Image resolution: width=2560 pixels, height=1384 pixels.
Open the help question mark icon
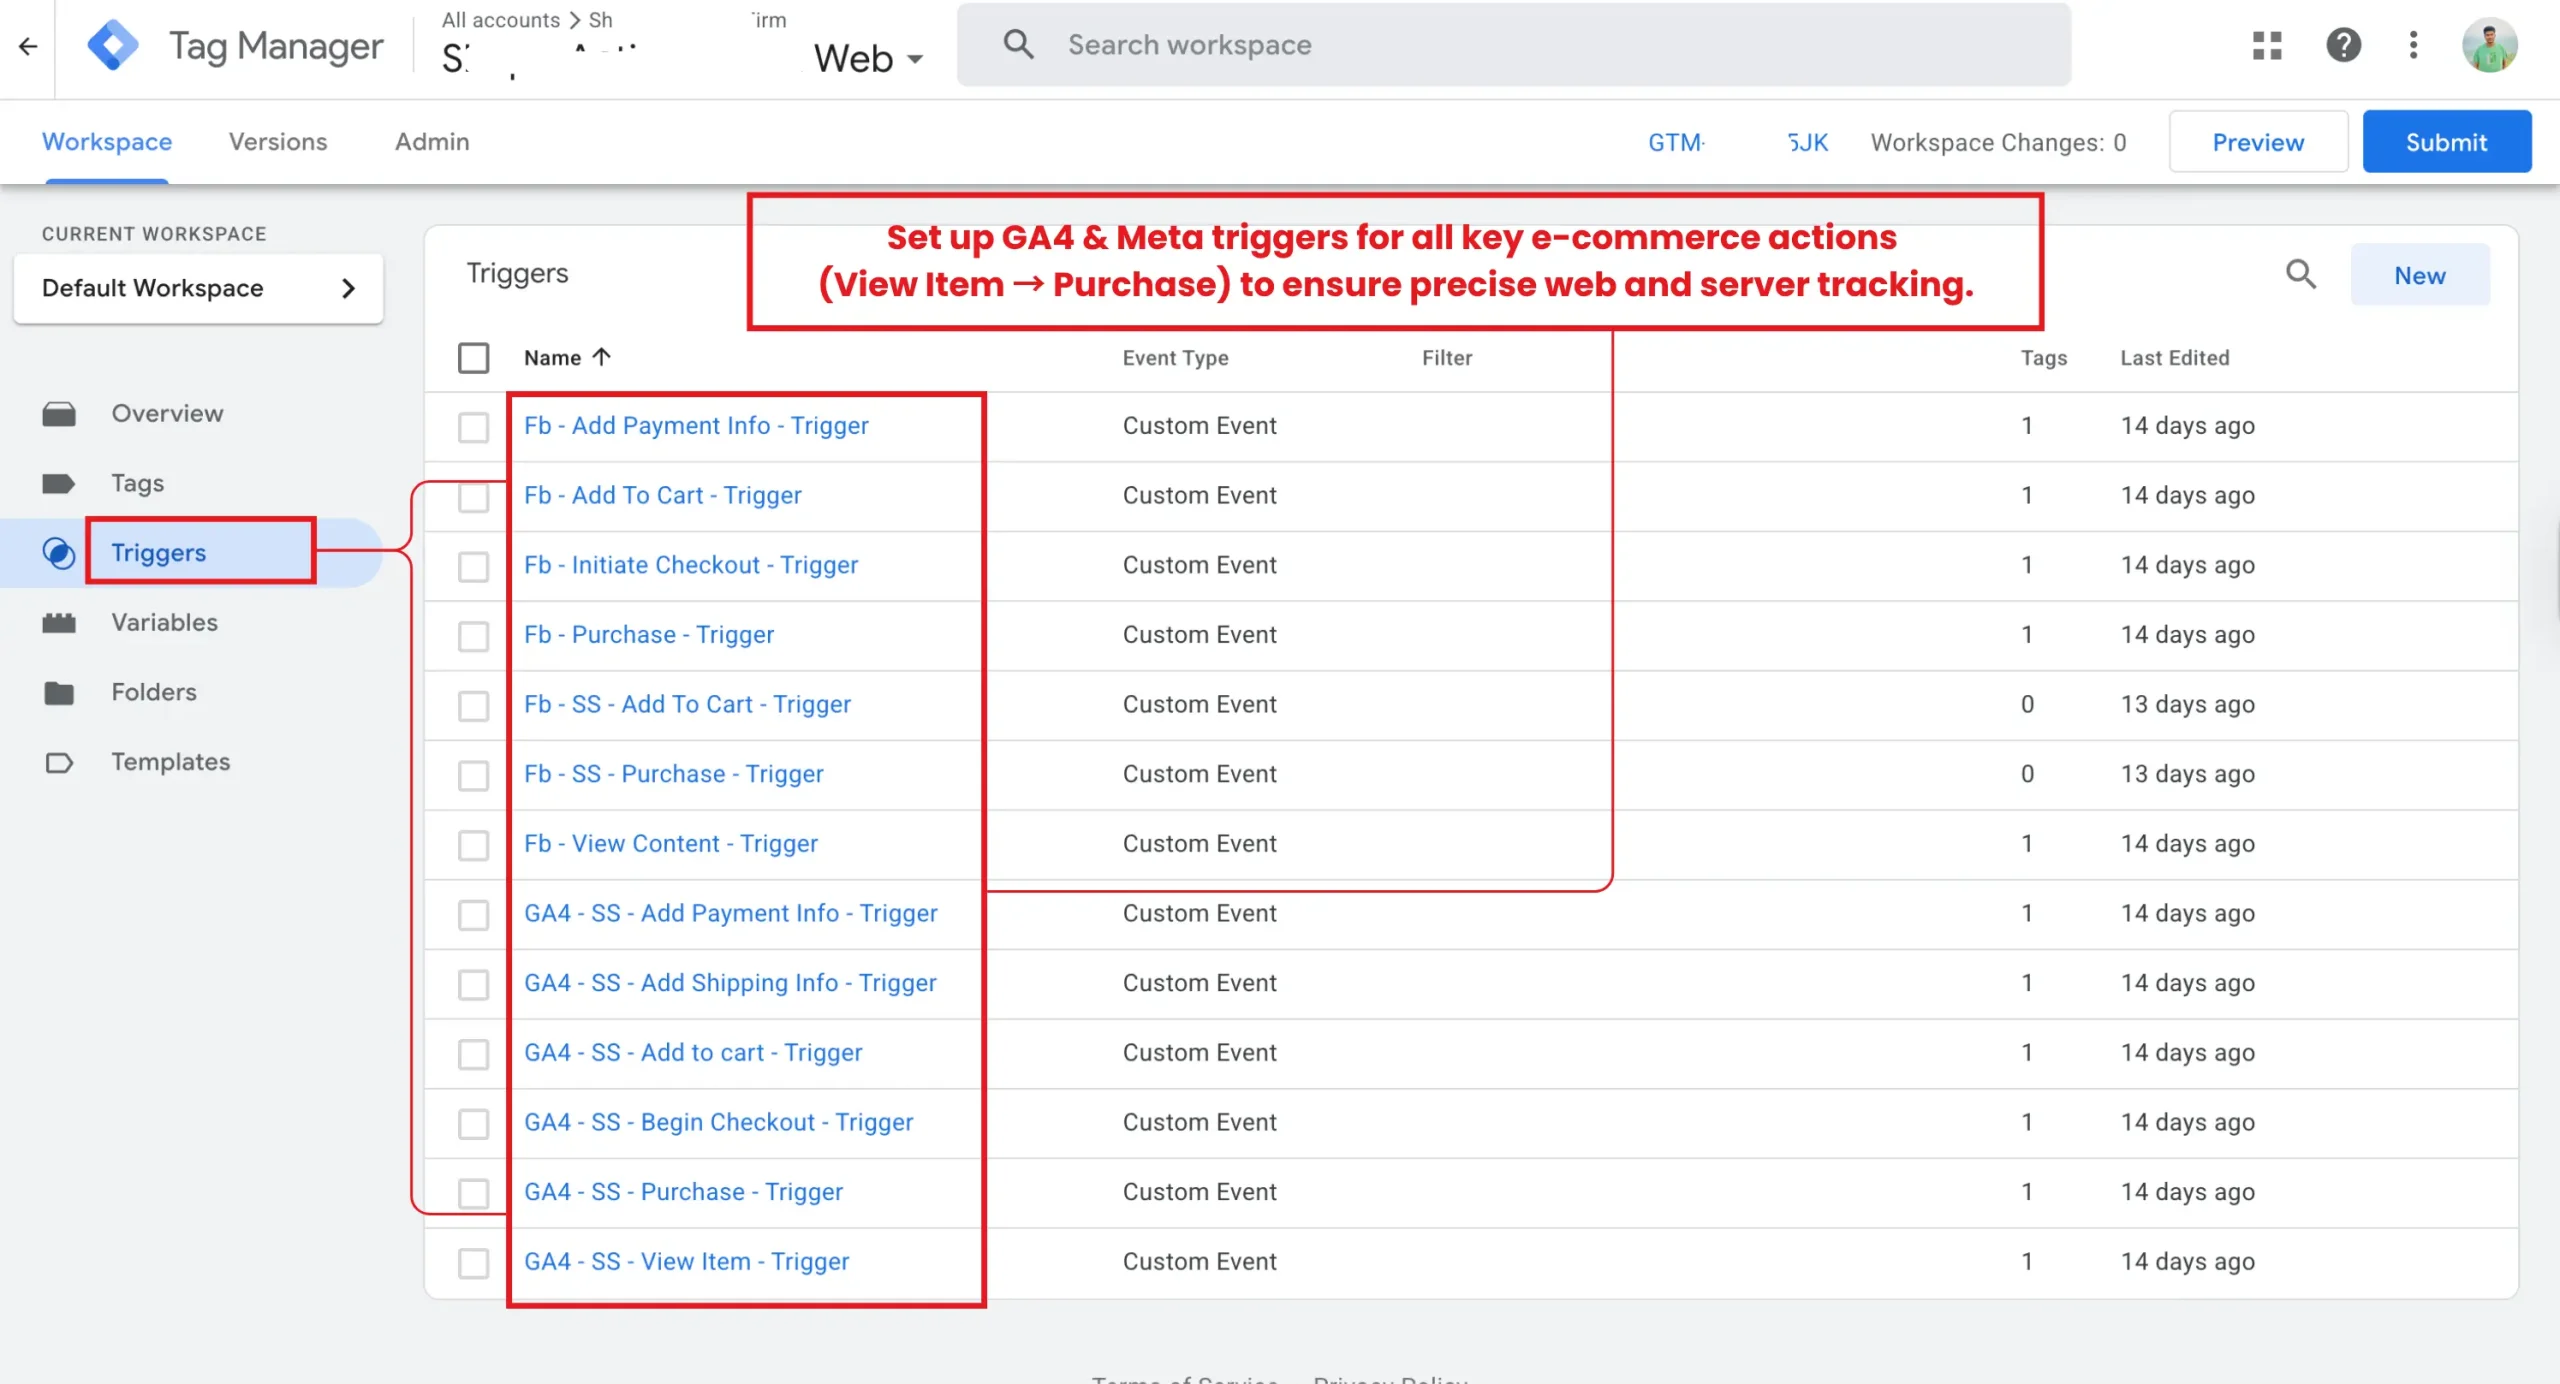point(2343,45)
